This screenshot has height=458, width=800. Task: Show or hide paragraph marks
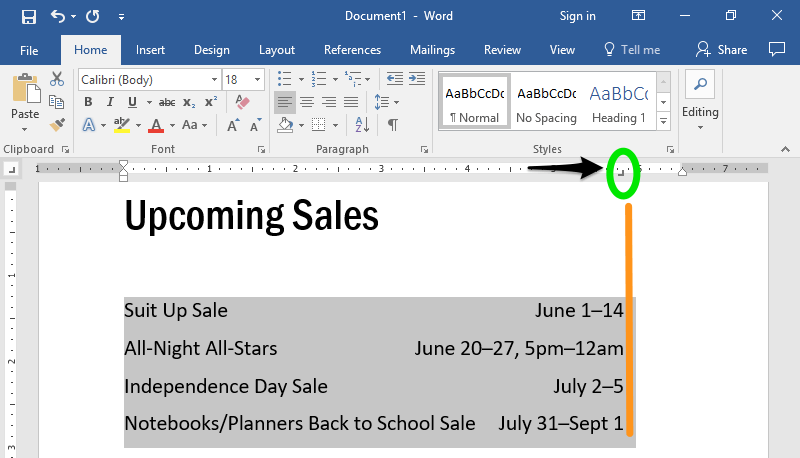(393, 125)
